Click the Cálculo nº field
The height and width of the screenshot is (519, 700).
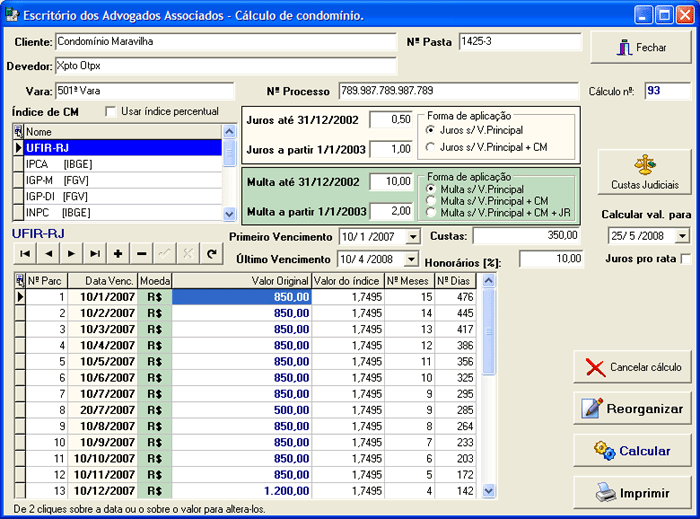coord(667,91)
